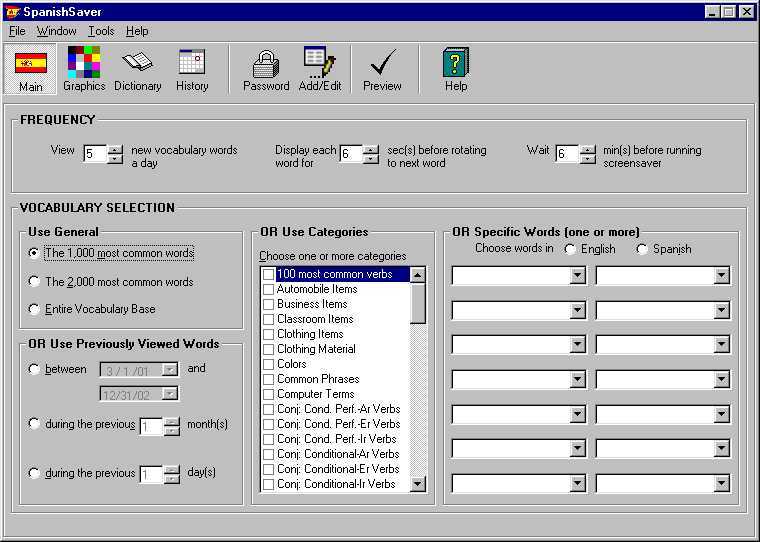This screenshot has height=542, width=760.
Task: Open third row left specific word dropdown
Action: (577, 345)
